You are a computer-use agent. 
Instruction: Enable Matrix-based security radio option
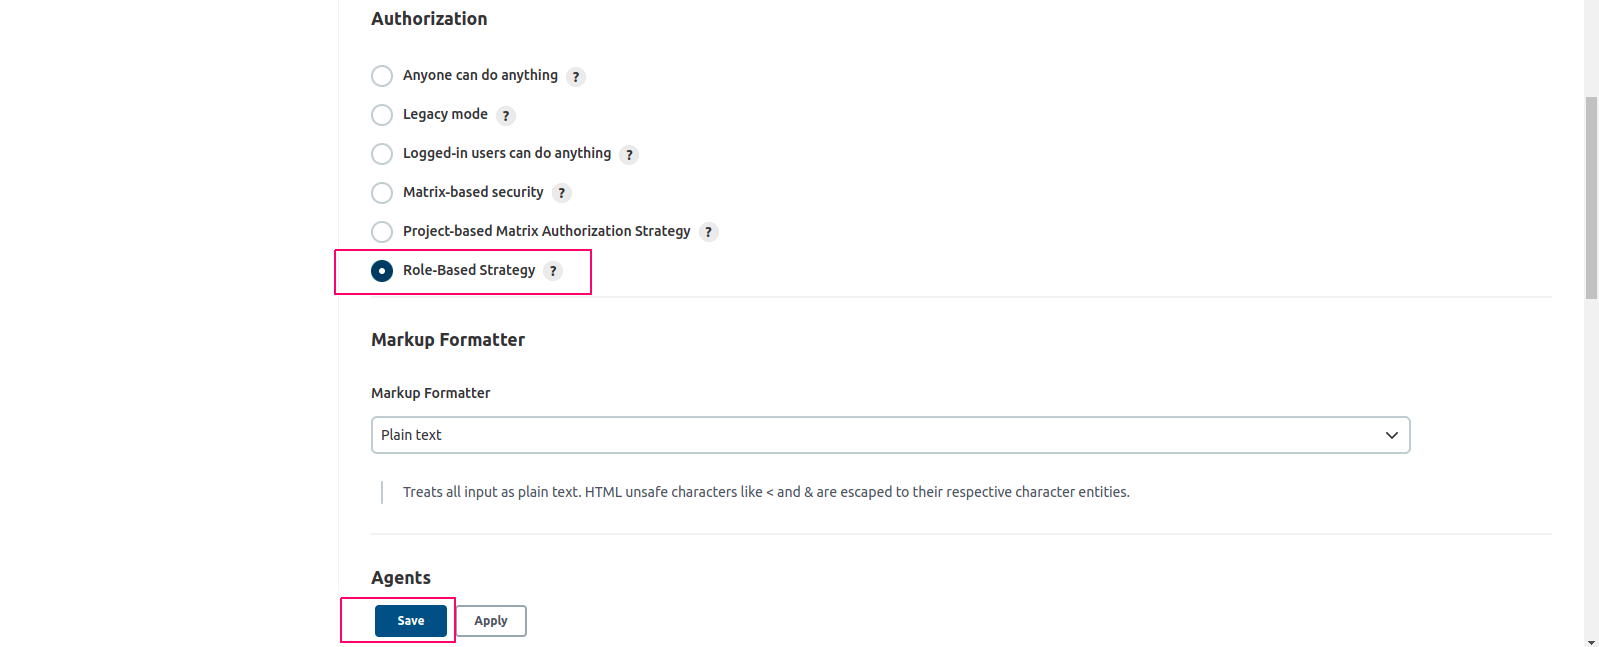point(382,193)
